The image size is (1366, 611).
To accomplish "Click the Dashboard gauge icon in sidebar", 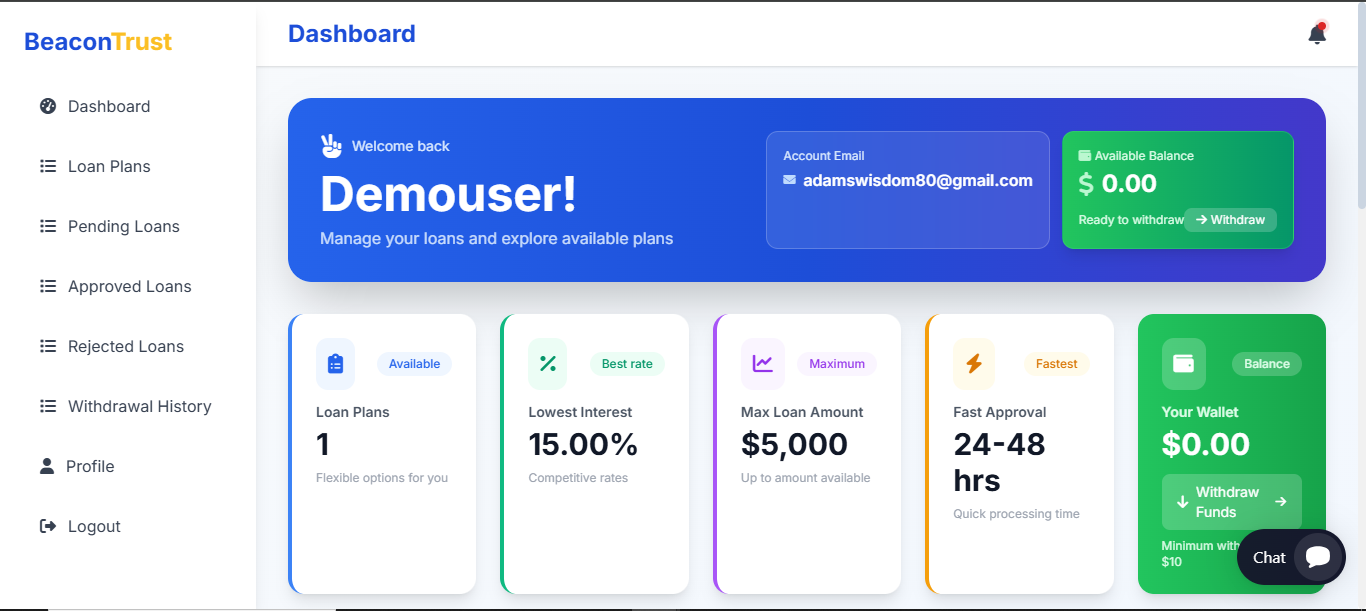I will (48, 106).
